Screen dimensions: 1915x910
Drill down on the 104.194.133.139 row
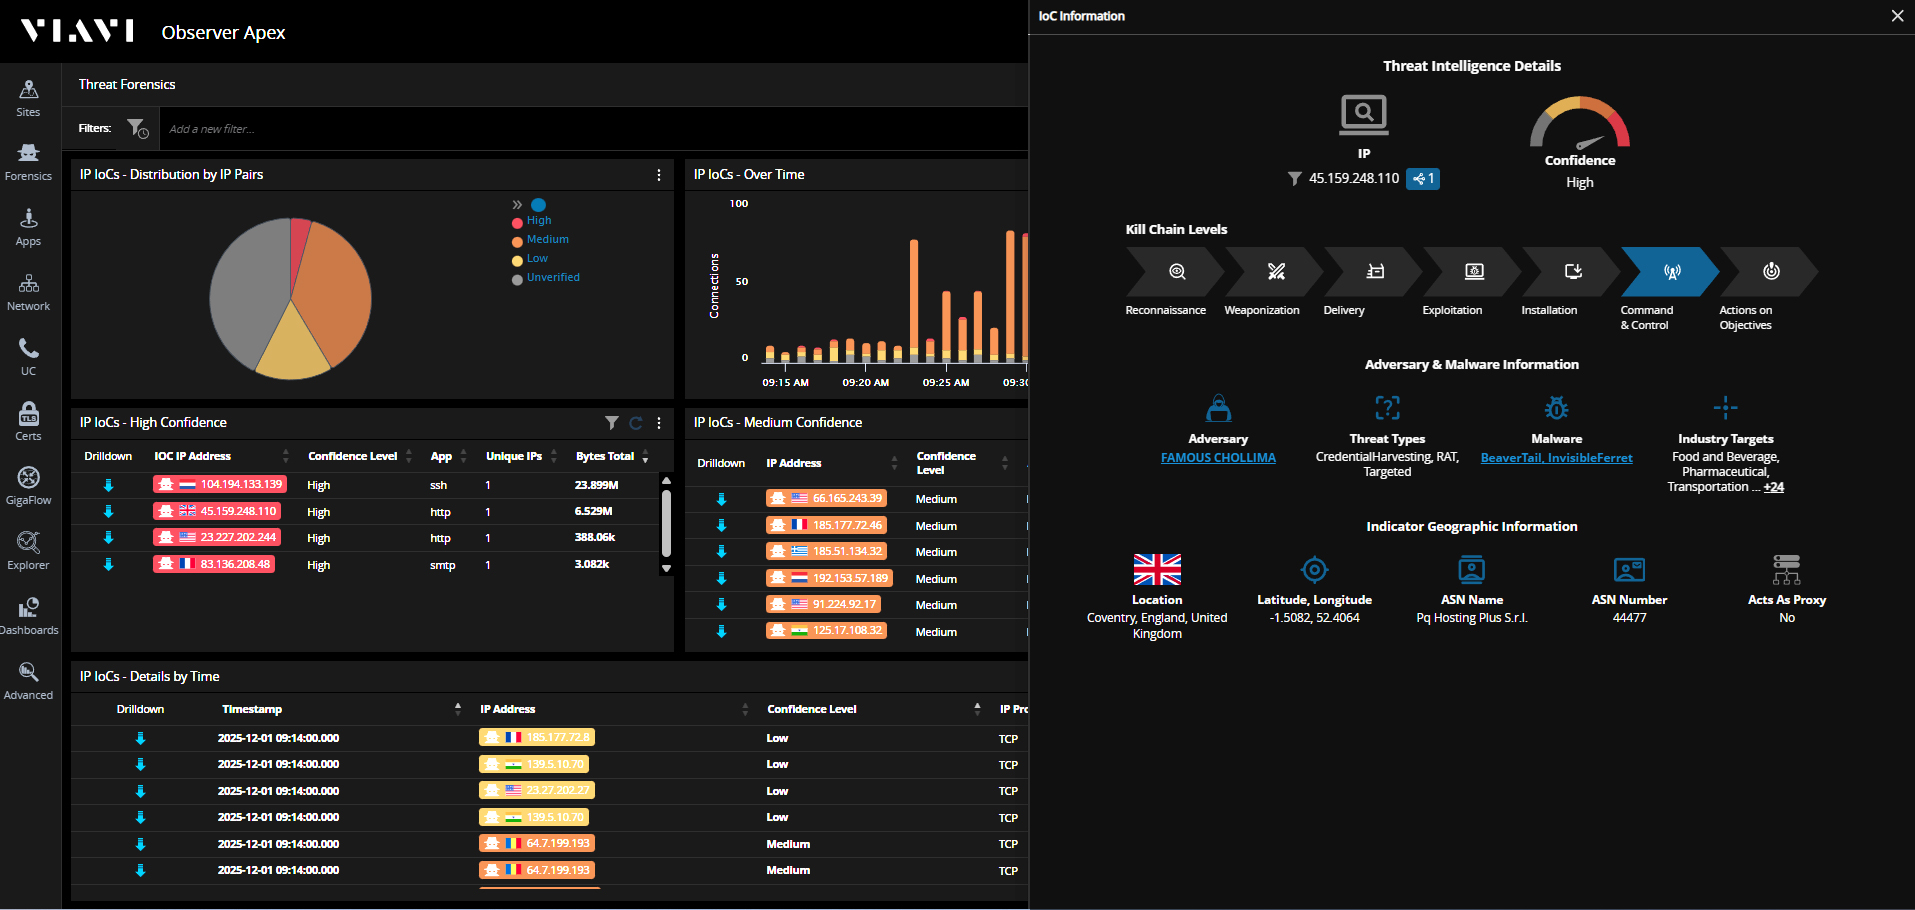[x=109, y=485]
